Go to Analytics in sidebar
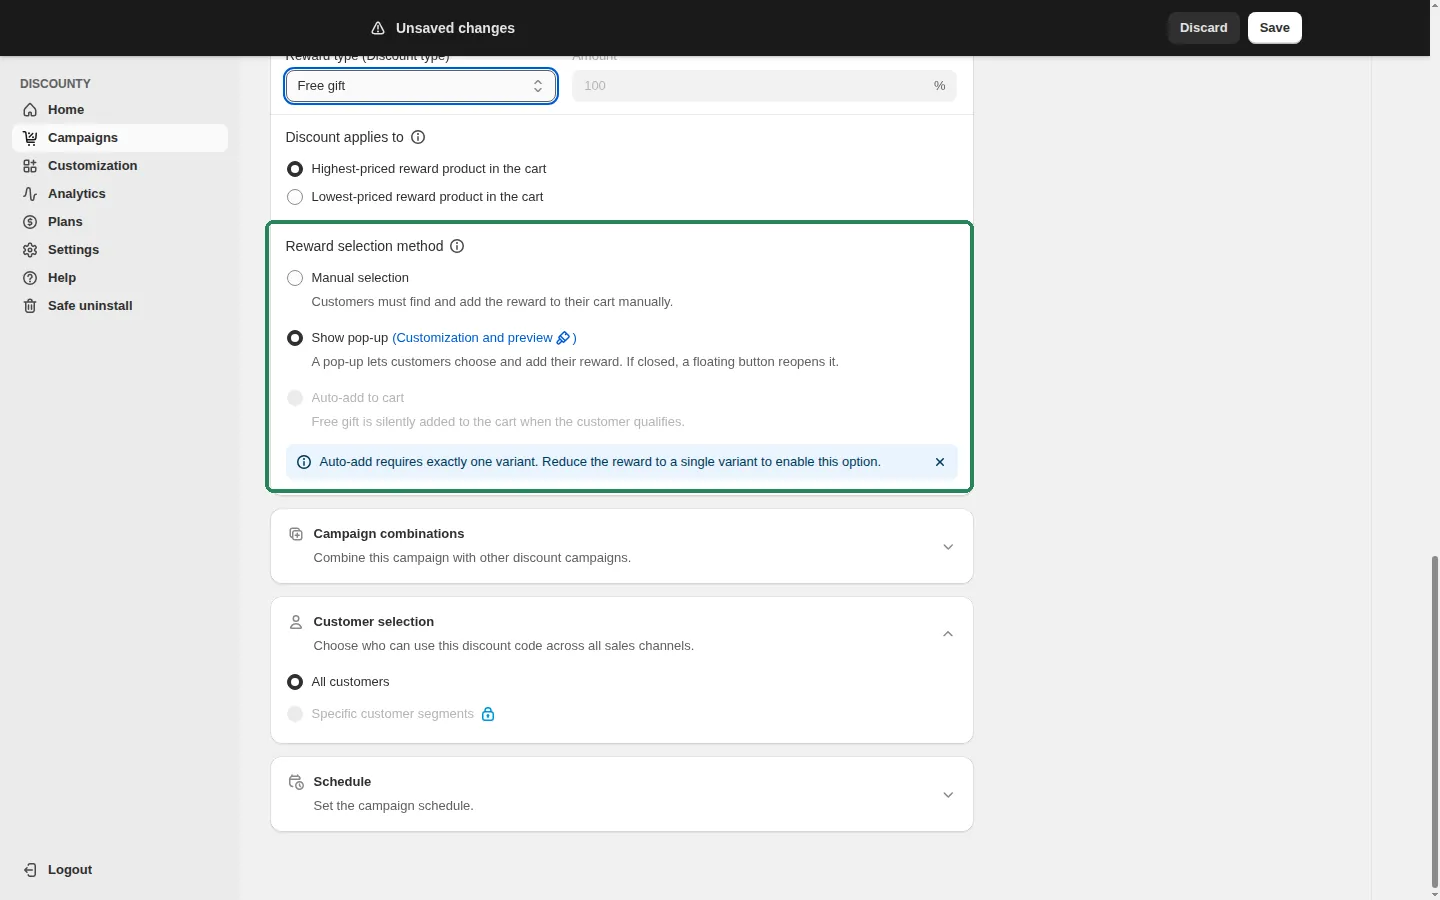 tap(120, 194)
